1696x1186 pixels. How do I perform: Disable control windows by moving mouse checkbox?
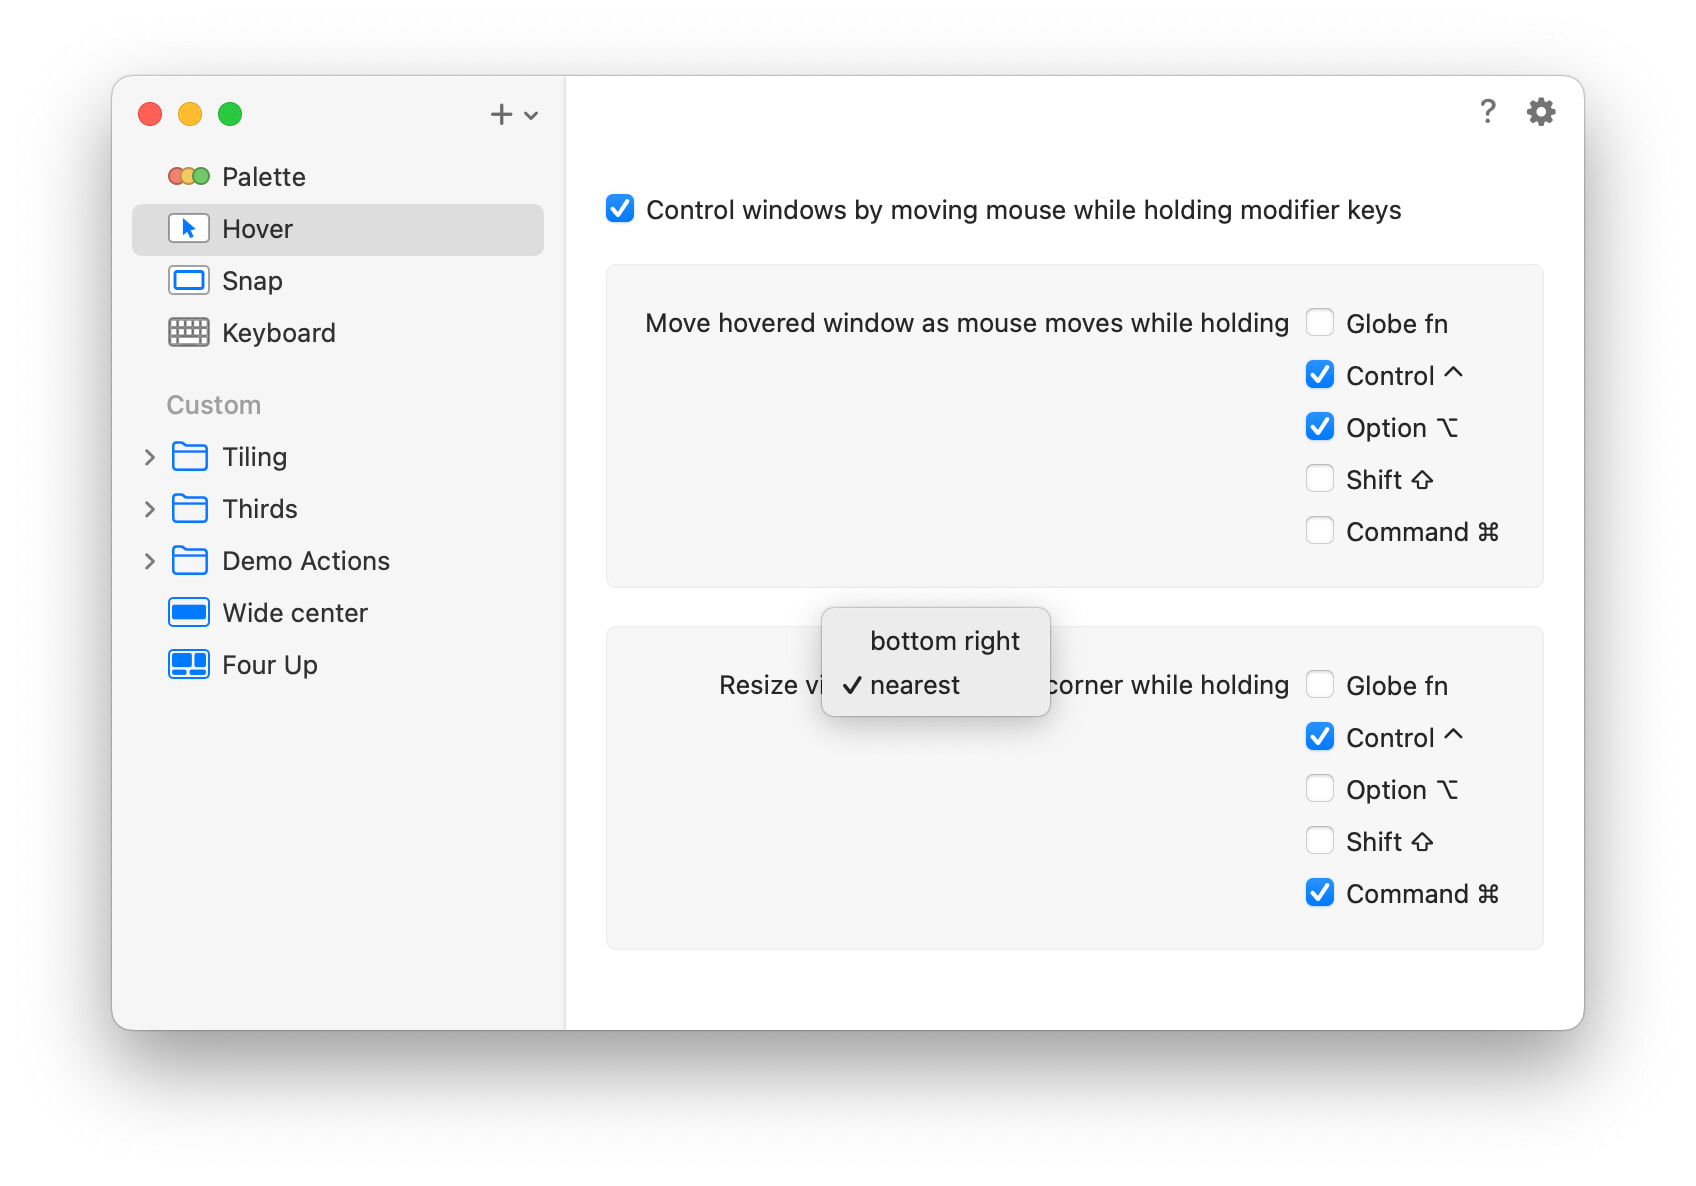620,209
